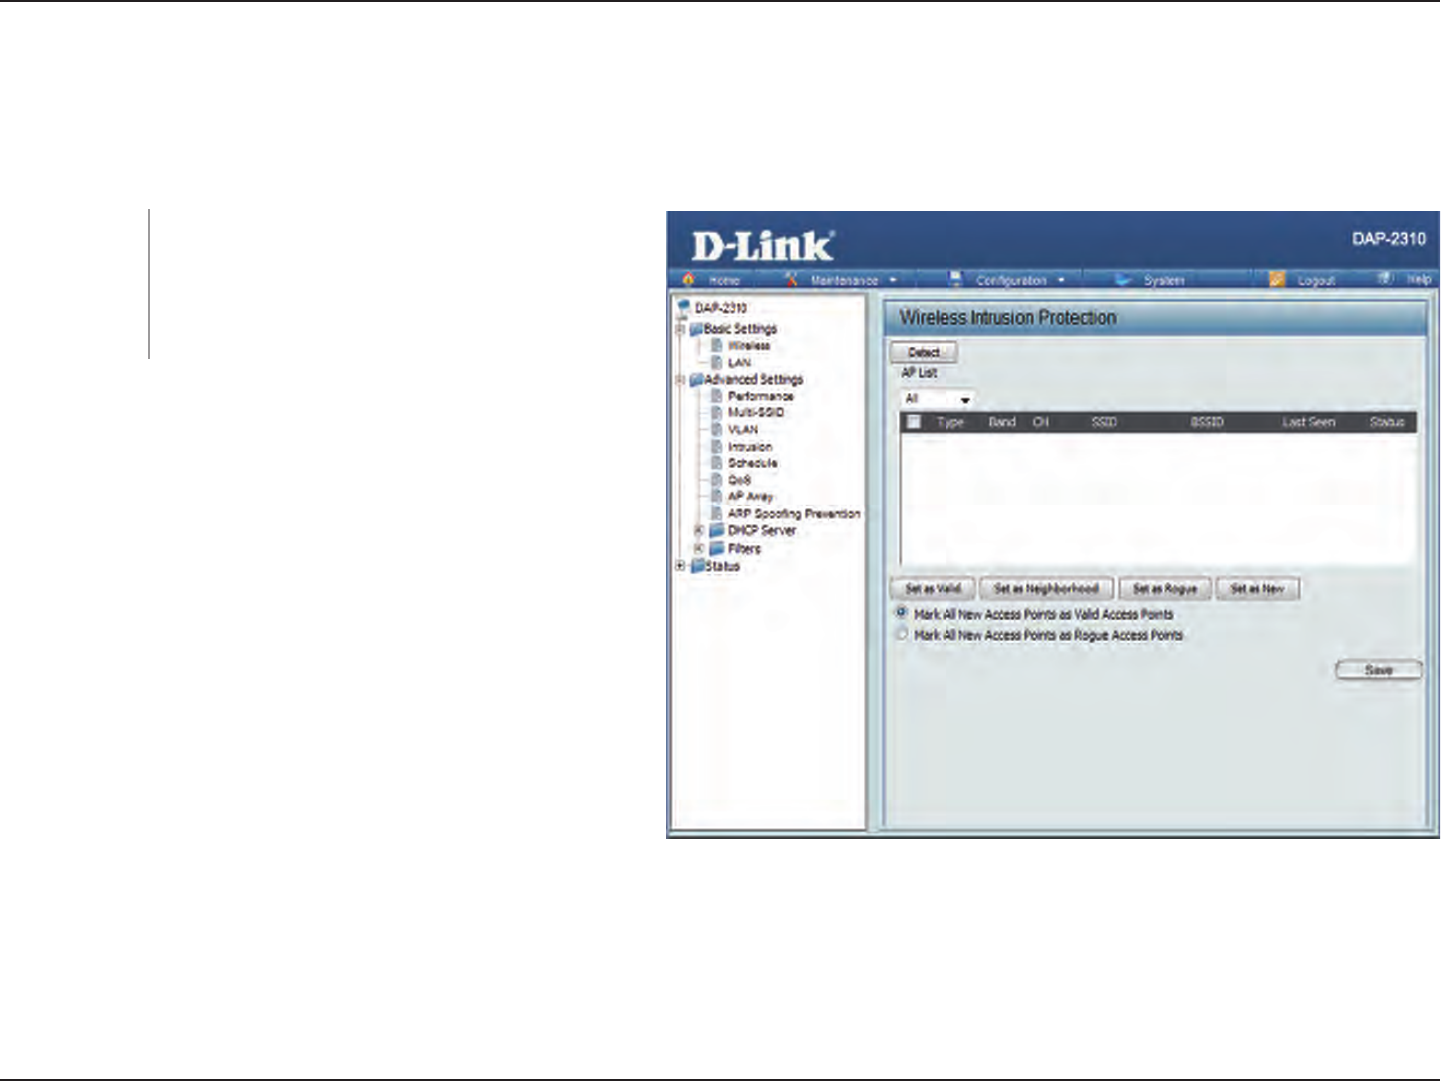Screen dimensions: 1441x1081
Task: Click the Last Seen column header
Action: point(1309,422)
